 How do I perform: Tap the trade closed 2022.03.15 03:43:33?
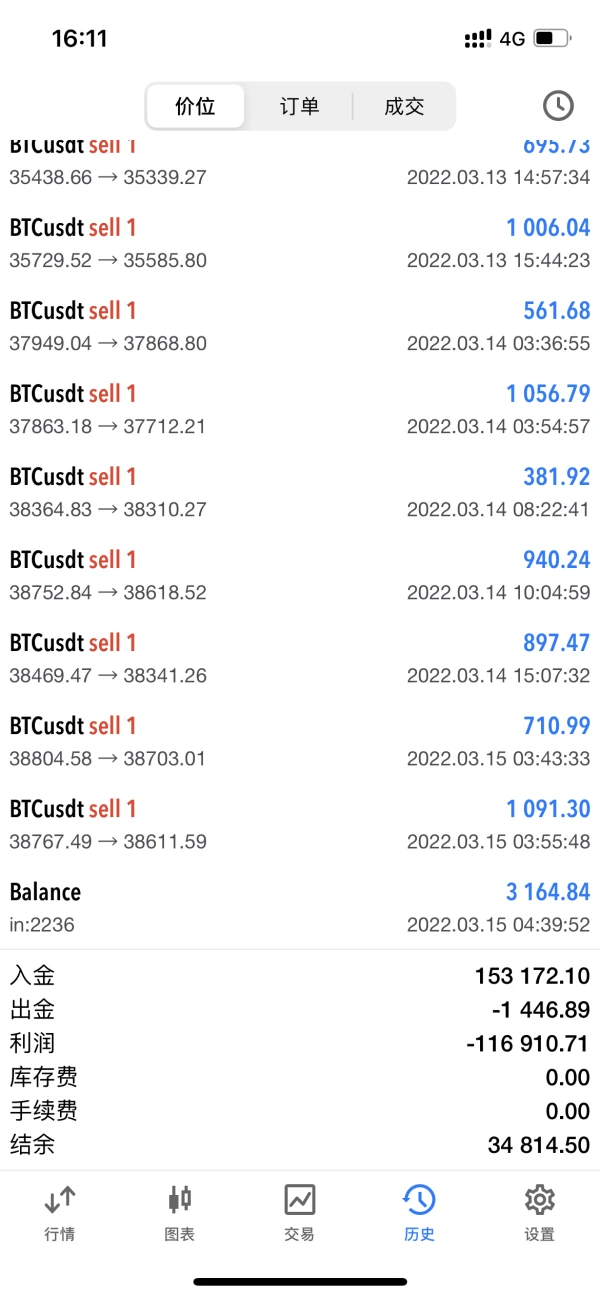[300, 741]
